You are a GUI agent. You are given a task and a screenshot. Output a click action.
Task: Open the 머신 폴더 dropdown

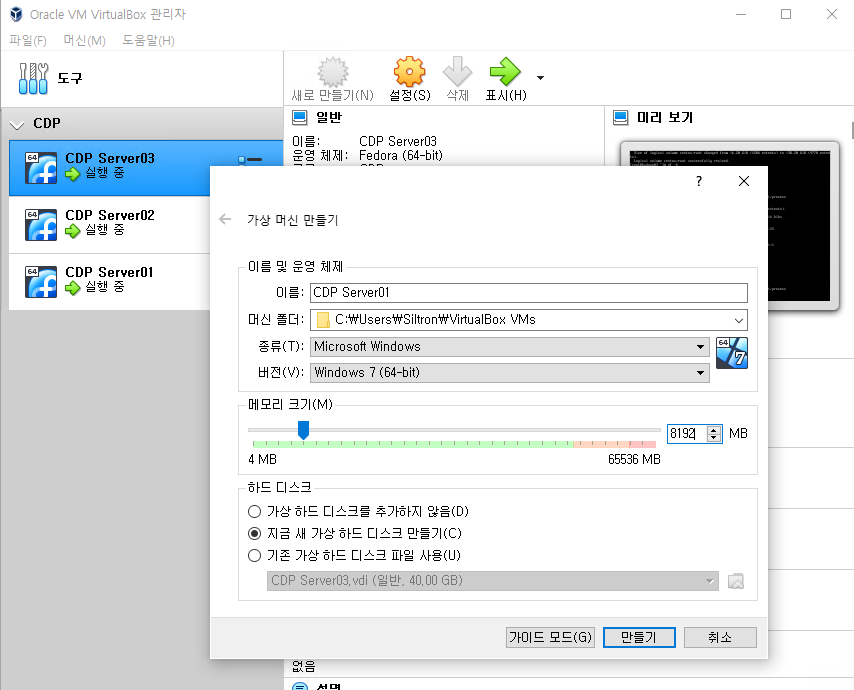[x=739, y=320]
